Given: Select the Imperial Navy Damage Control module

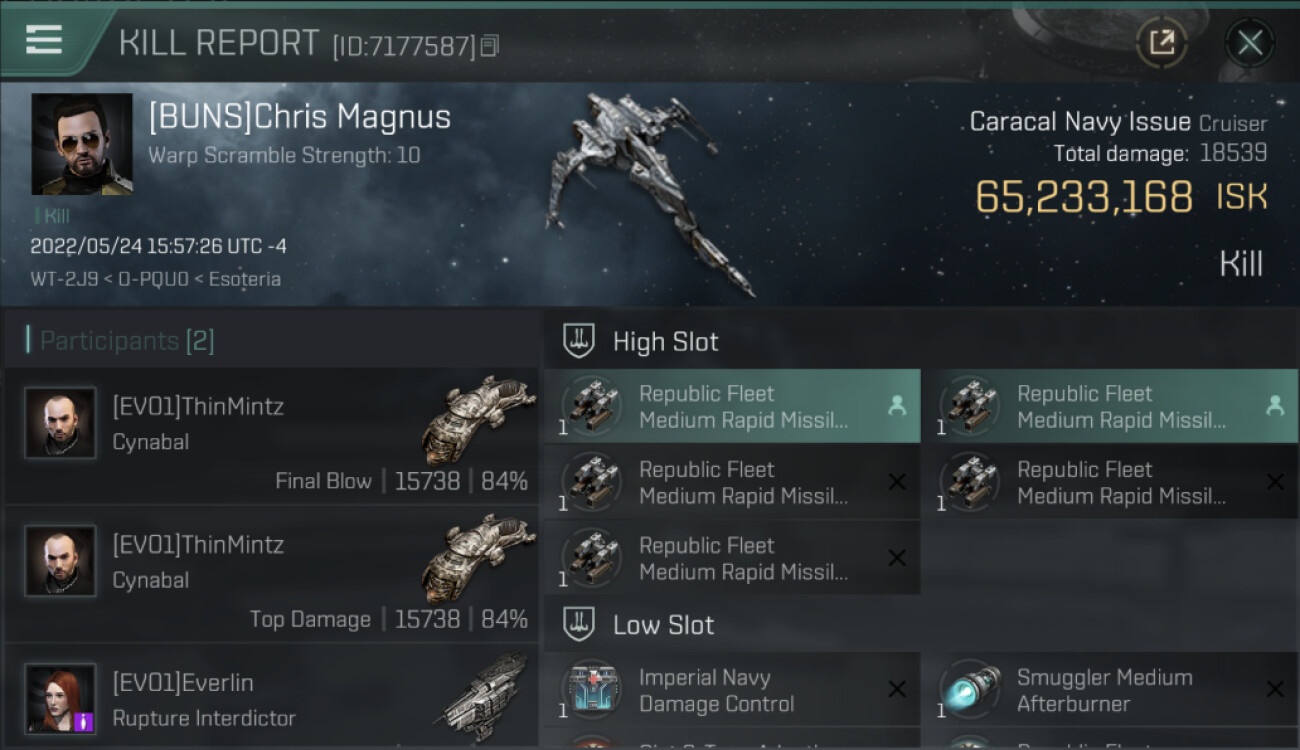Looking at the screenshot, I should (x=731, y=690).
